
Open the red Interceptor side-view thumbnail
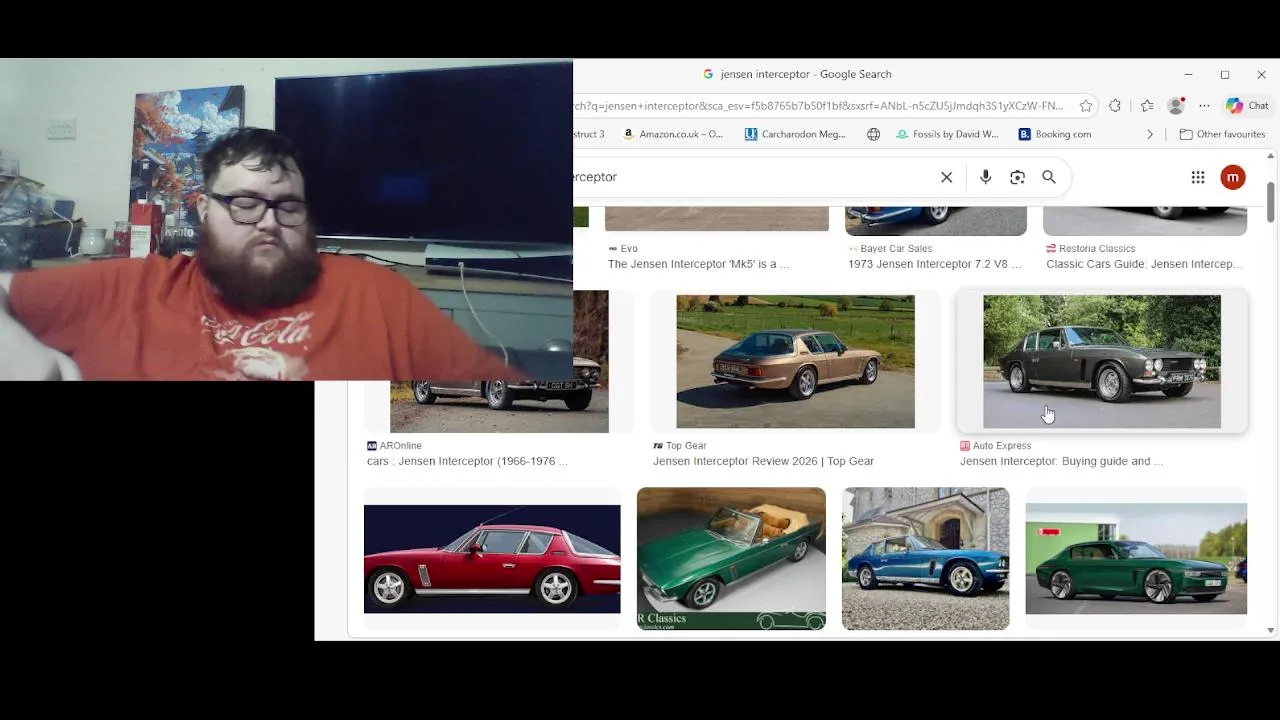coord(492,559)
